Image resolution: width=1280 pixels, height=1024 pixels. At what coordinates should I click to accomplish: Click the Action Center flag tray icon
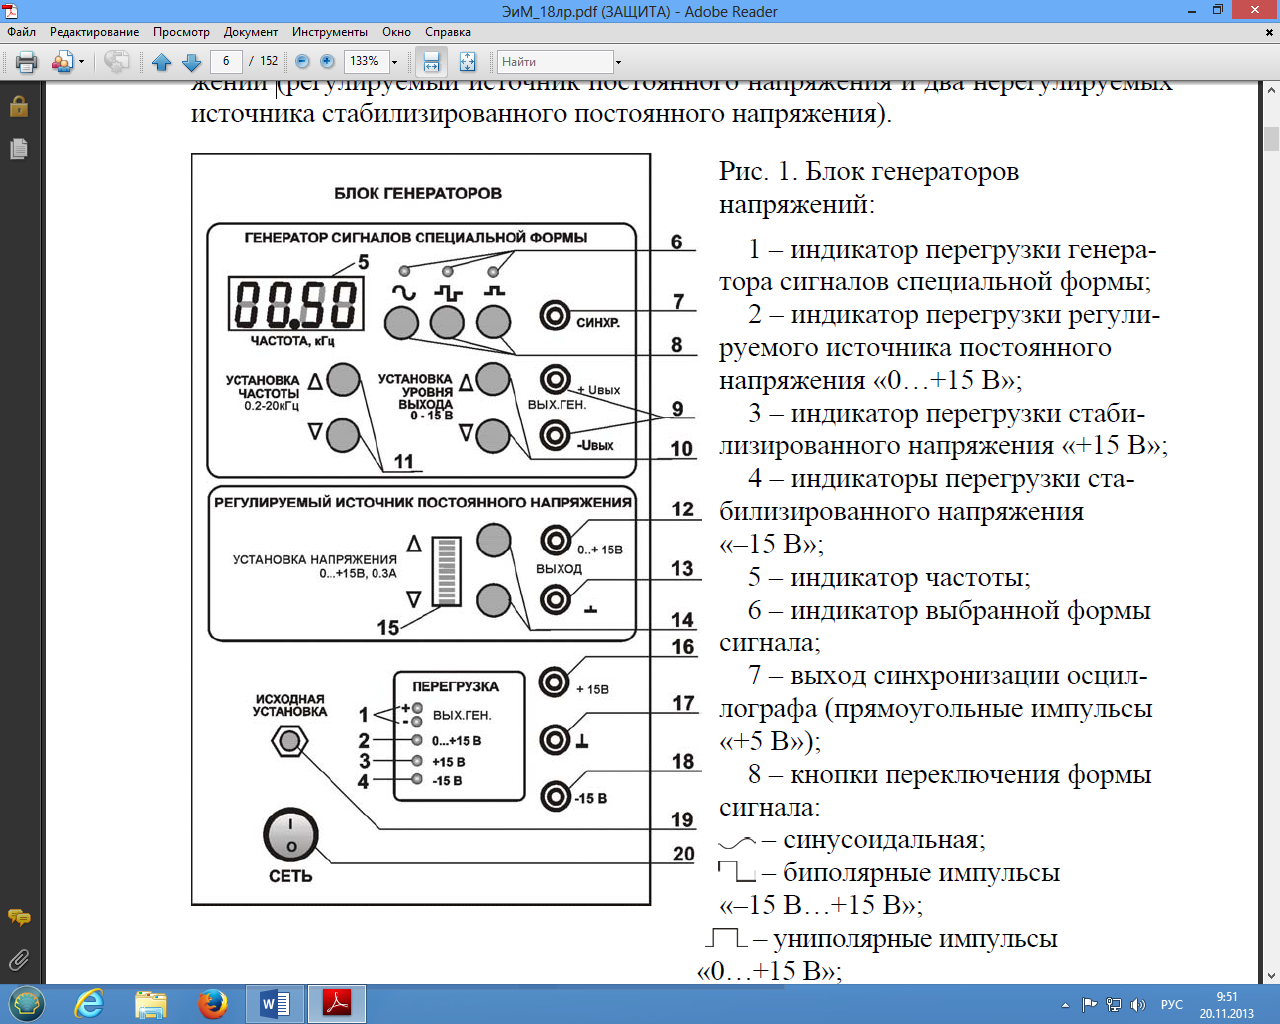tap(1090, 1005)
